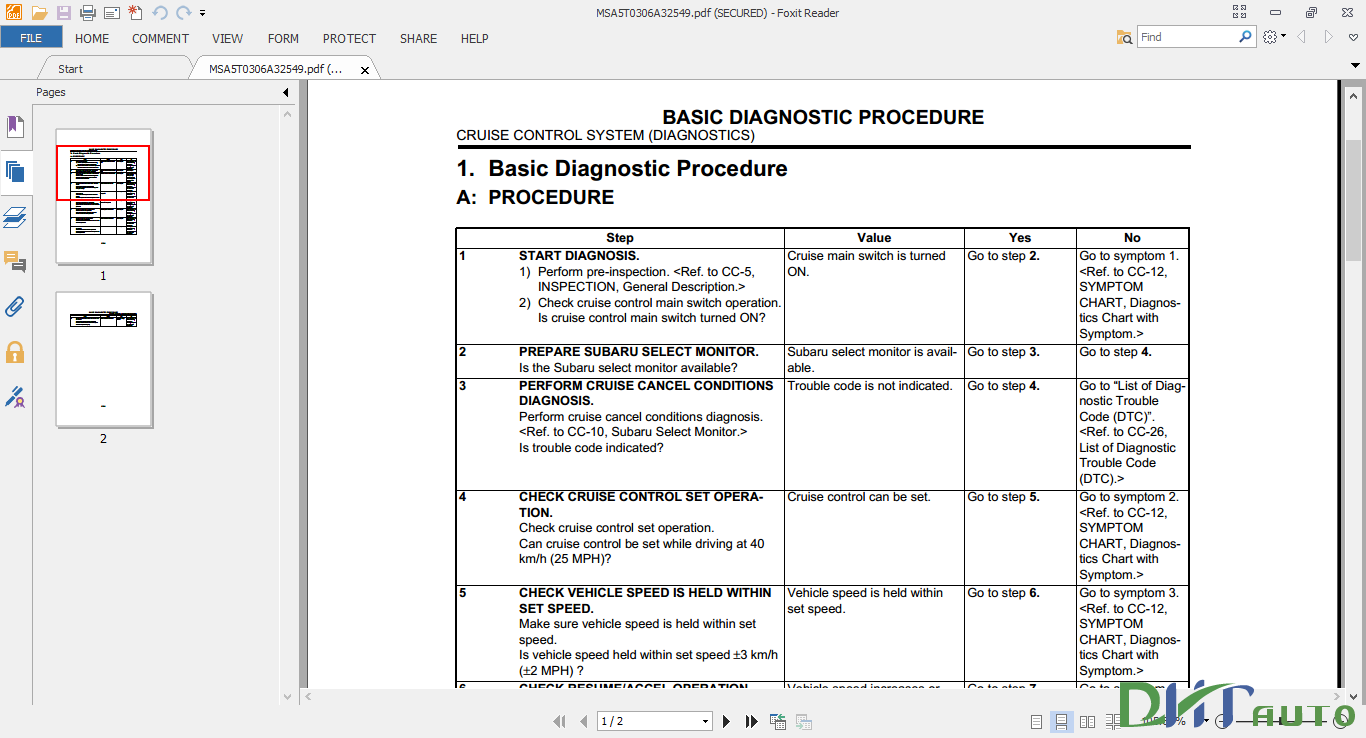Click the document horizontal scrollbar
The image size is (1366, 738).
(820, 696)
